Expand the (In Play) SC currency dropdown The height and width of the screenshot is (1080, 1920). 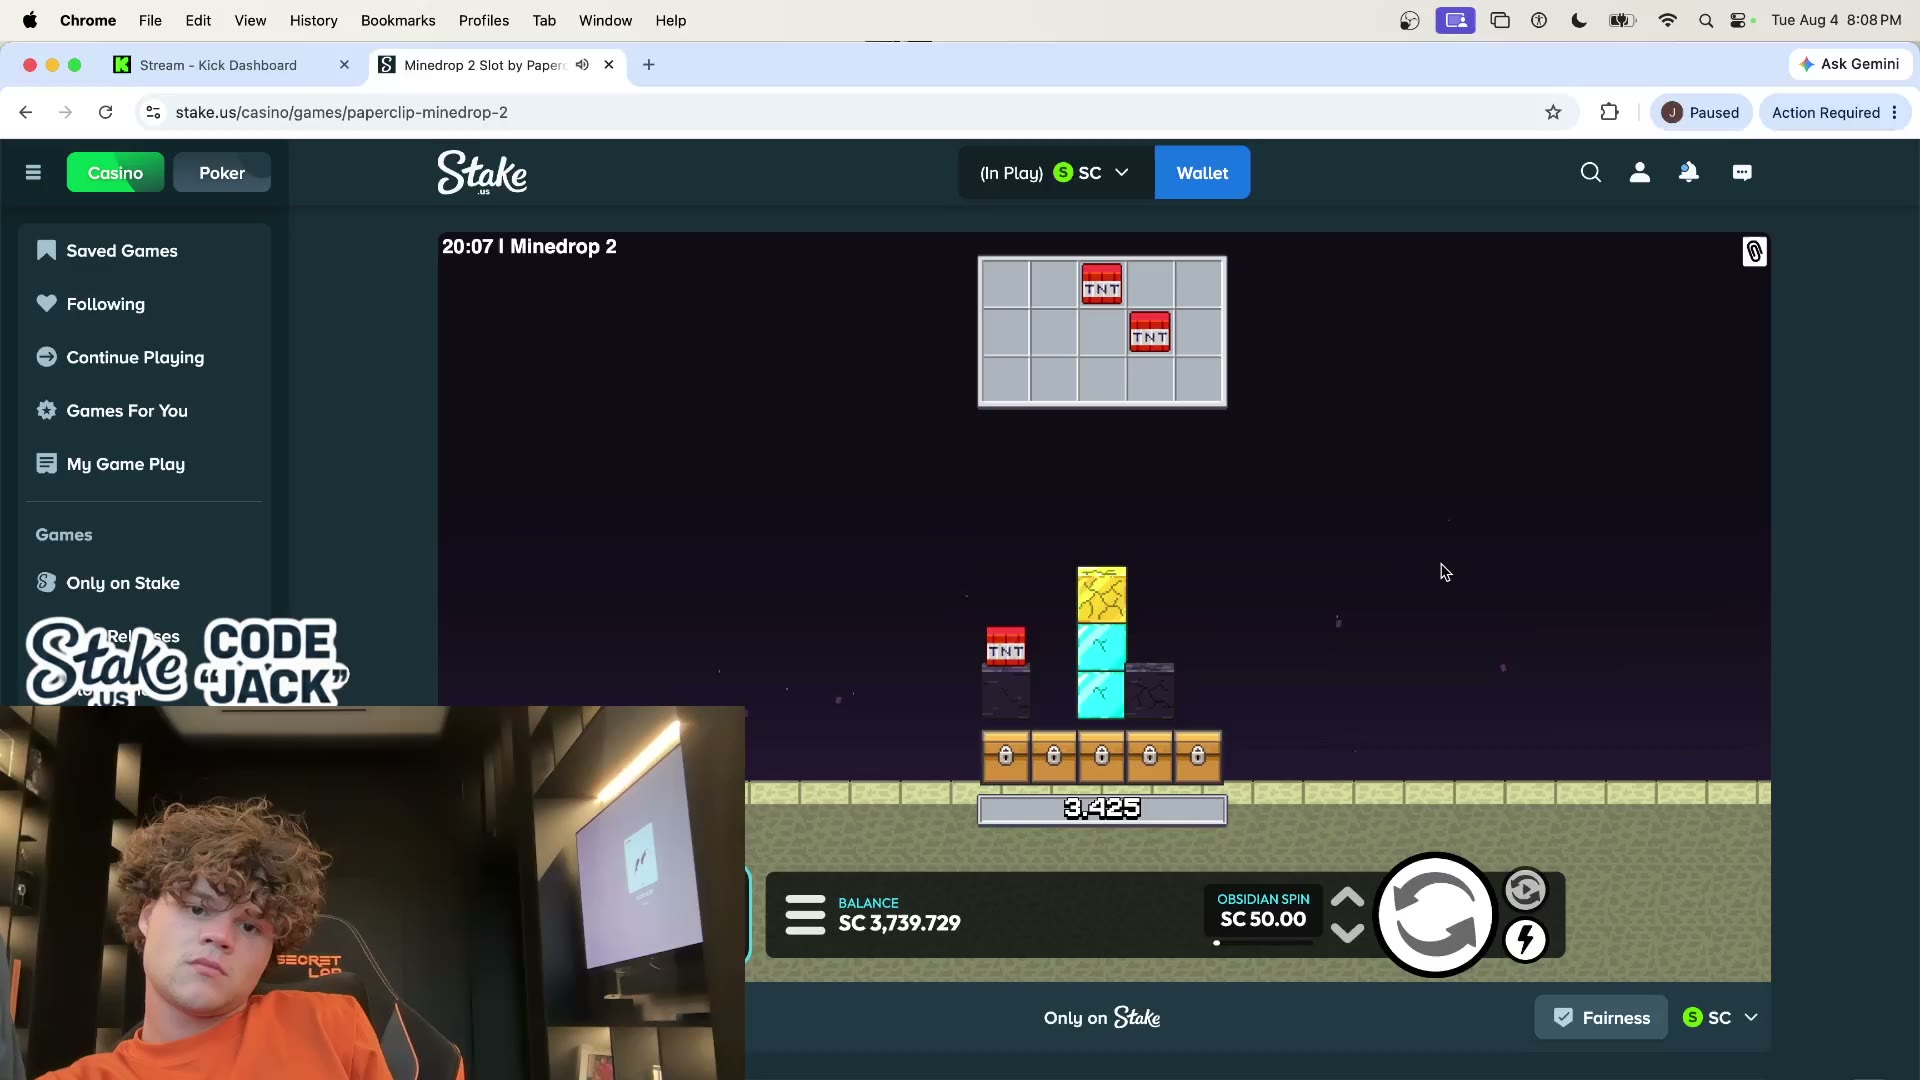(x=1055, y=173)
